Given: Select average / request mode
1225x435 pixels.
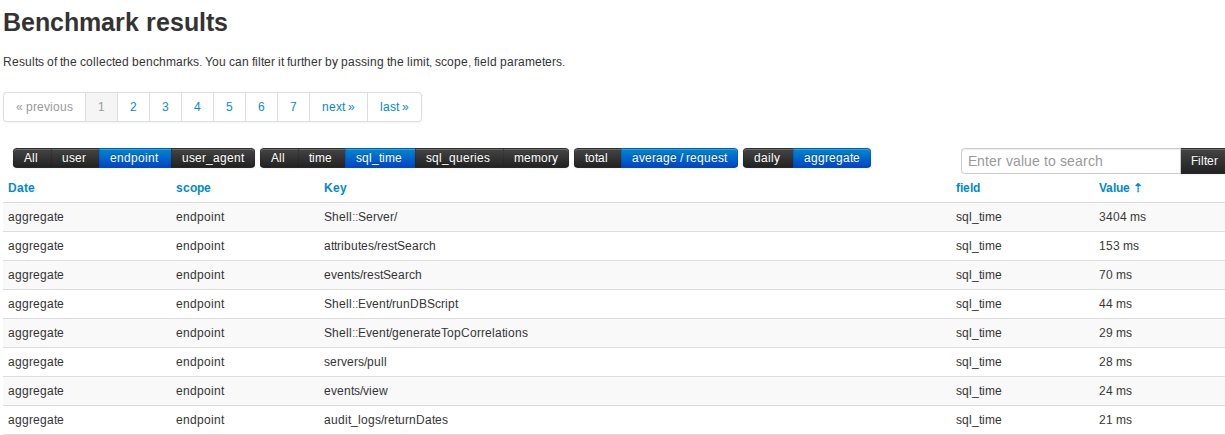Looking at the screenshot, I should point(679,158).
